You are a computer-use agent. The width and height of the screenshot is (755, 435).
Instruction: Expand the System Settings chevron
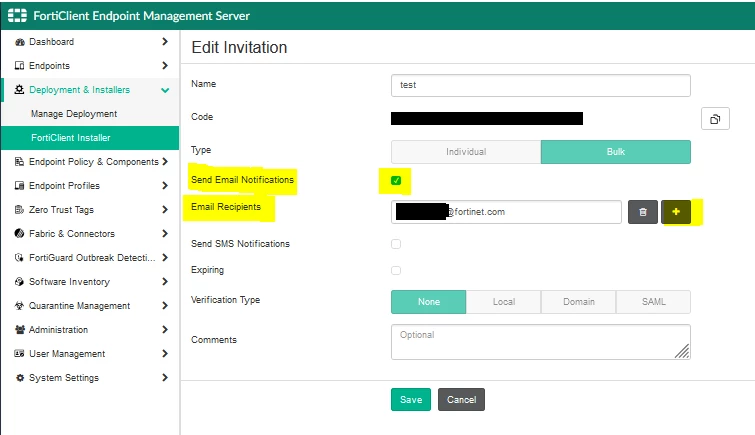click(165, 377)
